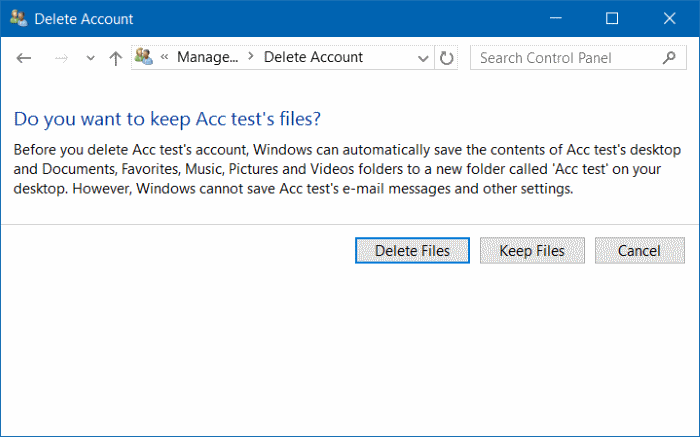This screenshot has width=700, height=437.
Task: Focus the Search Control Panel field
Action: [x=578, y=58]
